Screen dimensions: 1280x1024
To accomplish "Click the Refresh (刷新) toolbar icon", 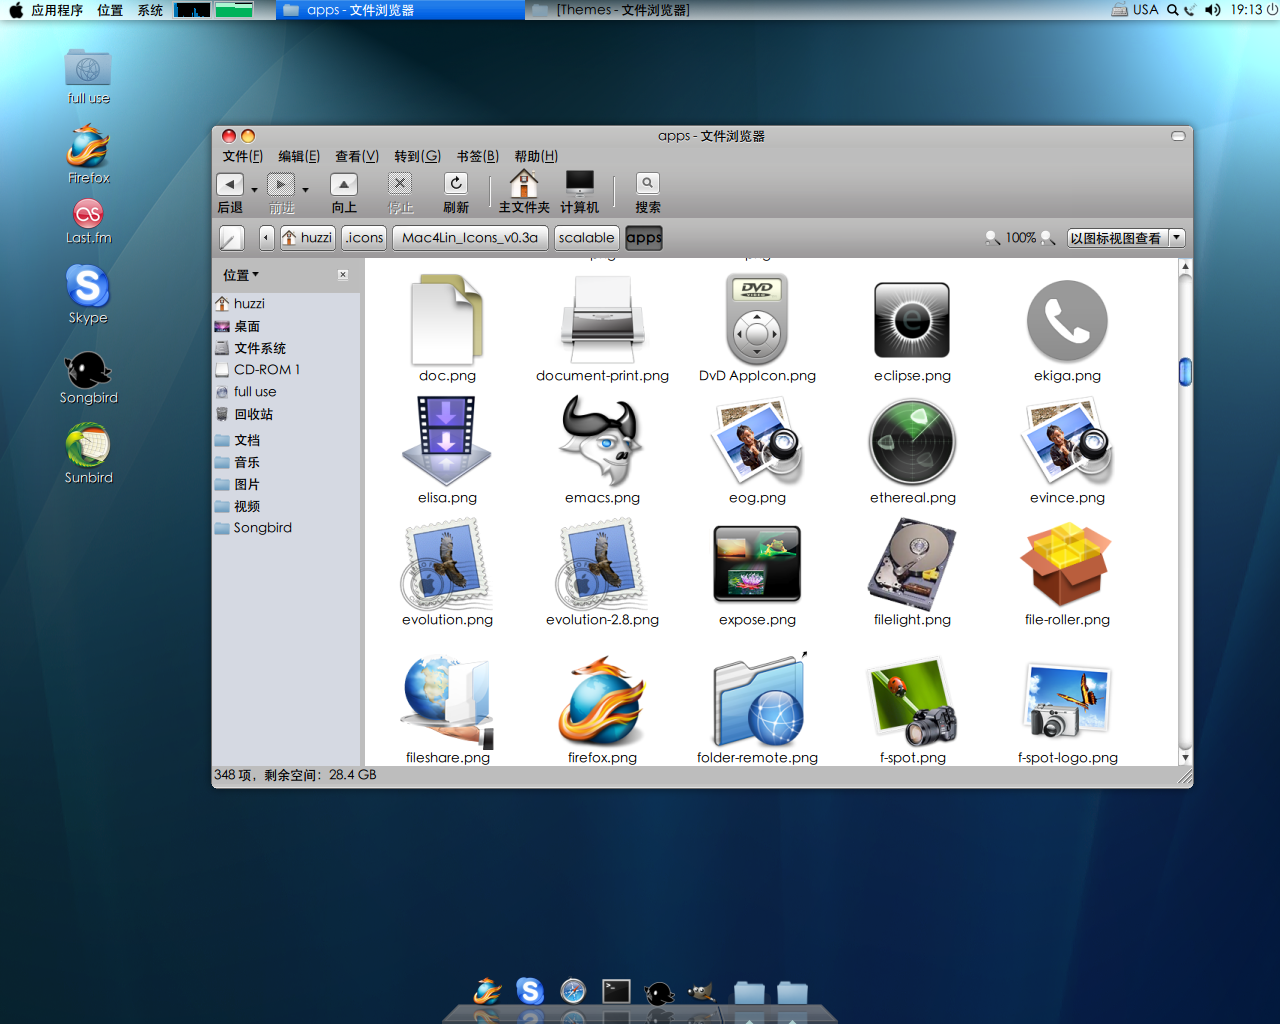I will [x=456, y=184].
